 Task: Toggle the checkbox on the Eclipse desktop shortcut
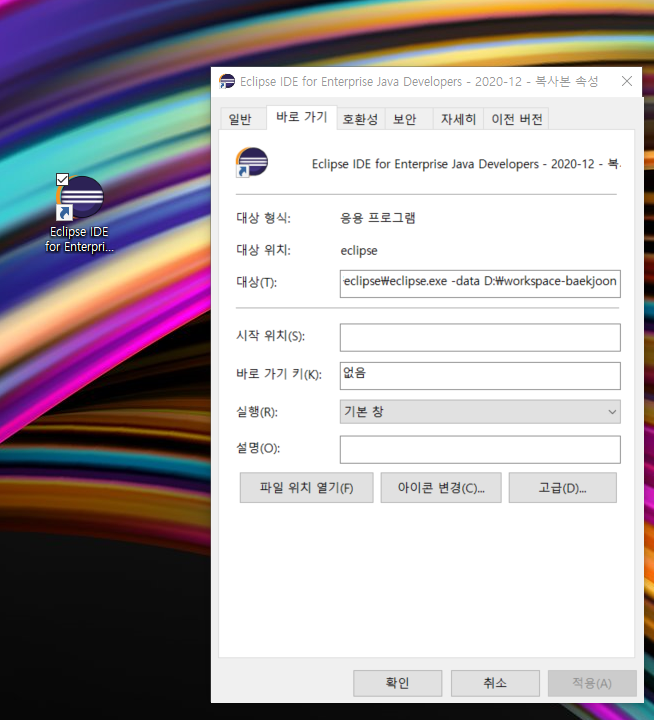[62, 179]
